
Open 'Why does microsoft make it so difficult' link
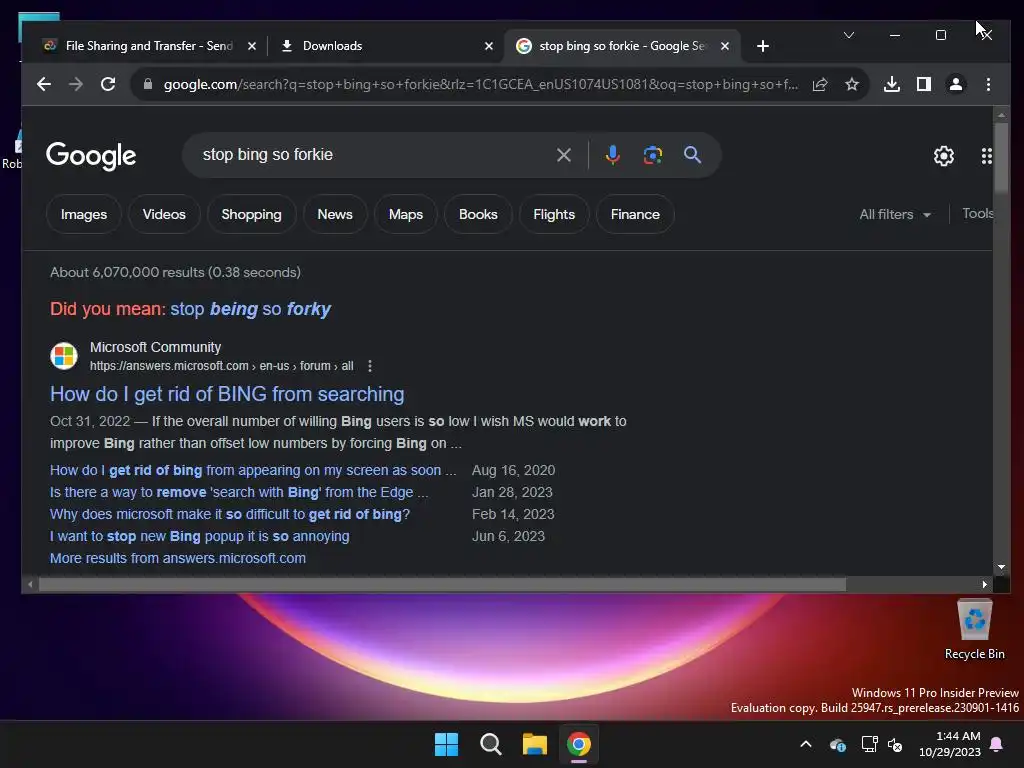click(230, 514)
